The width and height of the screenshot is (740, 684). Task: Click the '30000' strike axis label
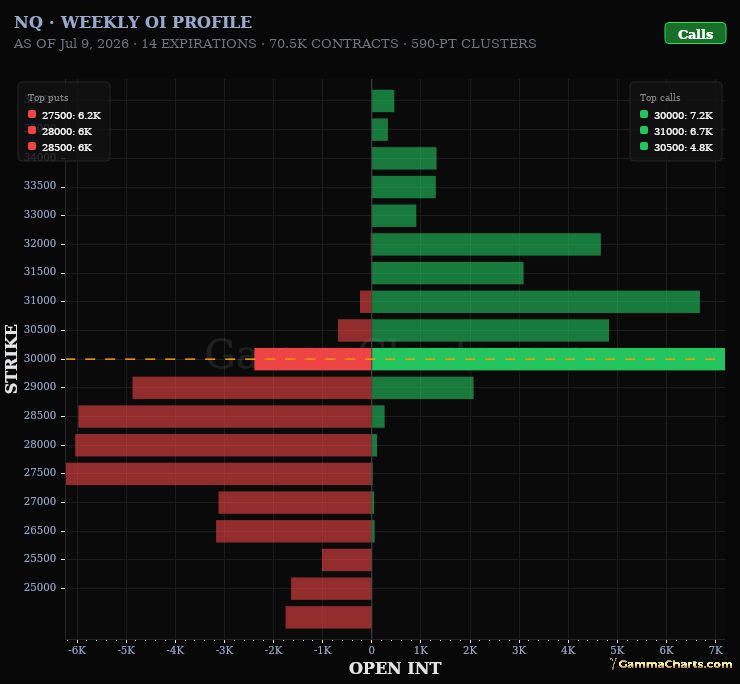click(40, 358)
